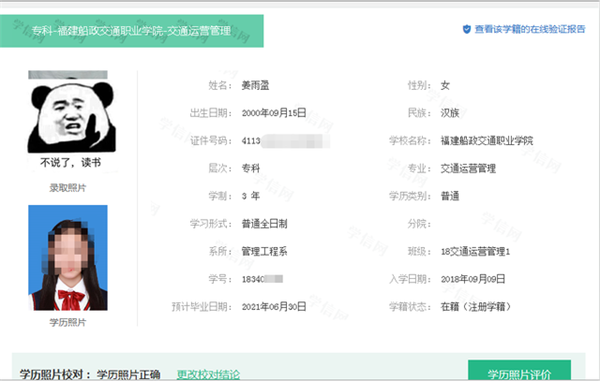Click the name value 姜雨盈
This screenshot has height=381, width=600.
(x=255, y=85)
